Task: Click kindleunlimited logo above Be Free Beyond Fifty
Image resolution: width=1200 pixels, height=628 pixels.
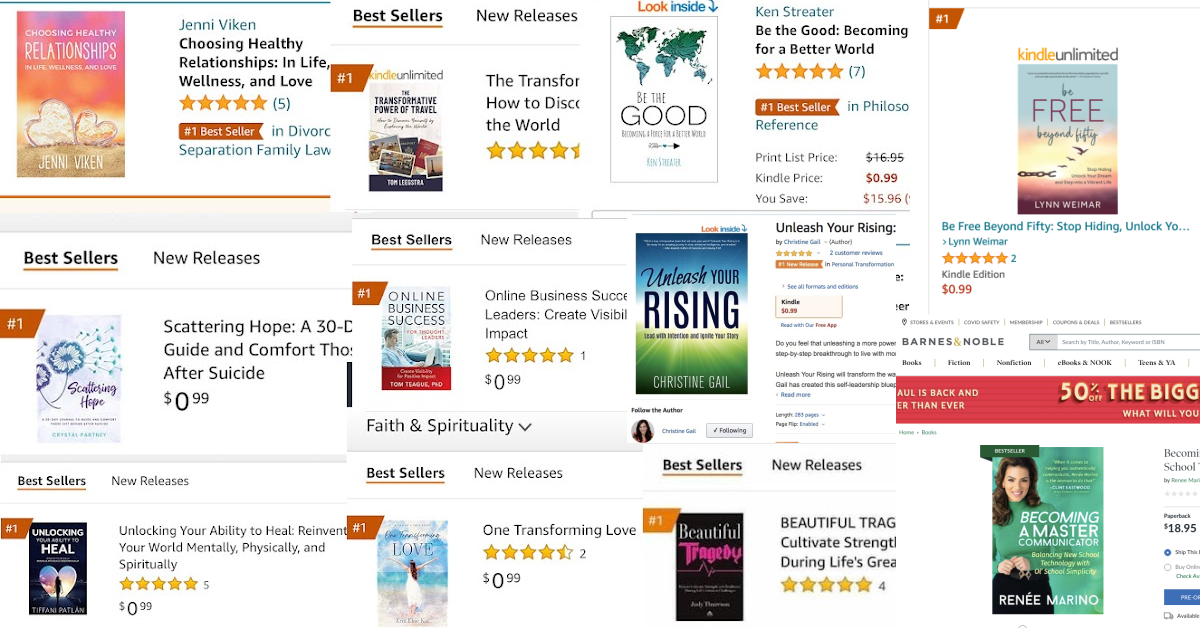Action: tap(1067, 54)
